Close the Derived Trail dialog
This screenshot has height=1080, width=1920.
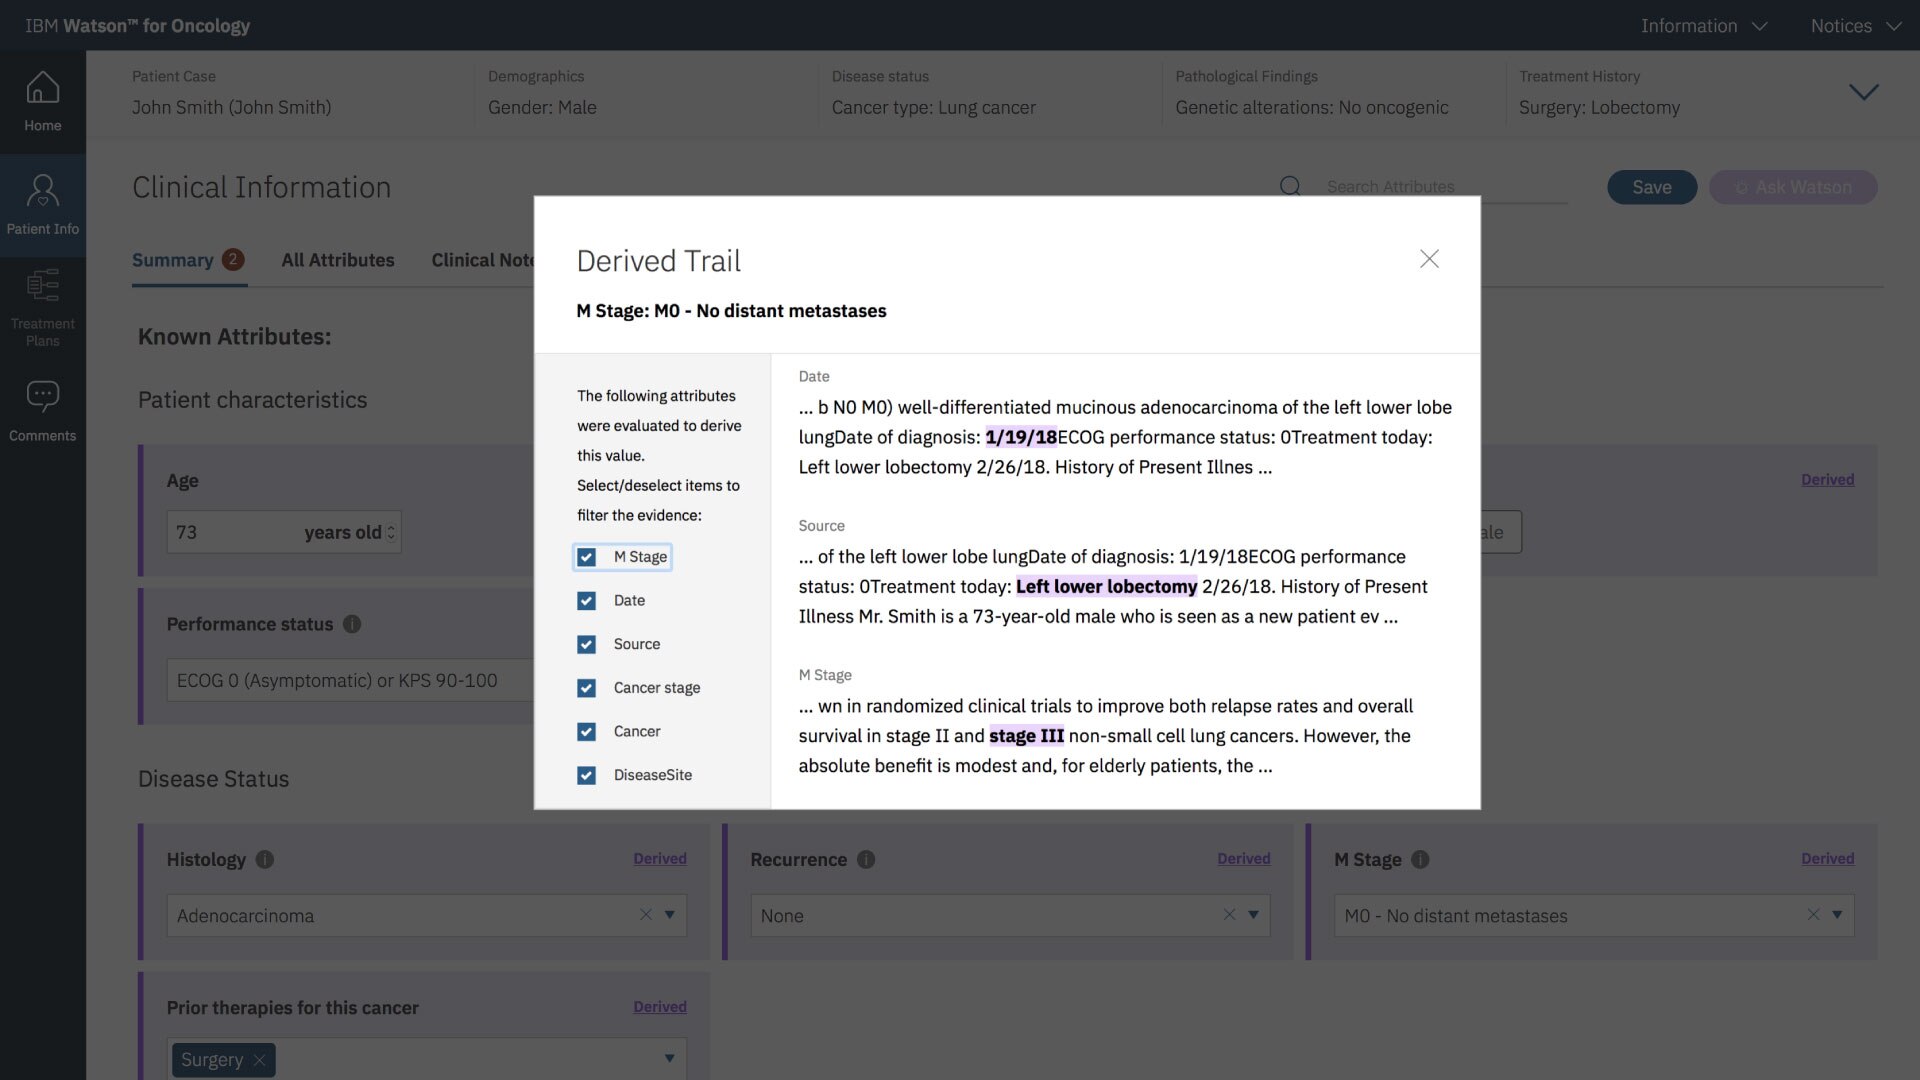pos(1429,259)
